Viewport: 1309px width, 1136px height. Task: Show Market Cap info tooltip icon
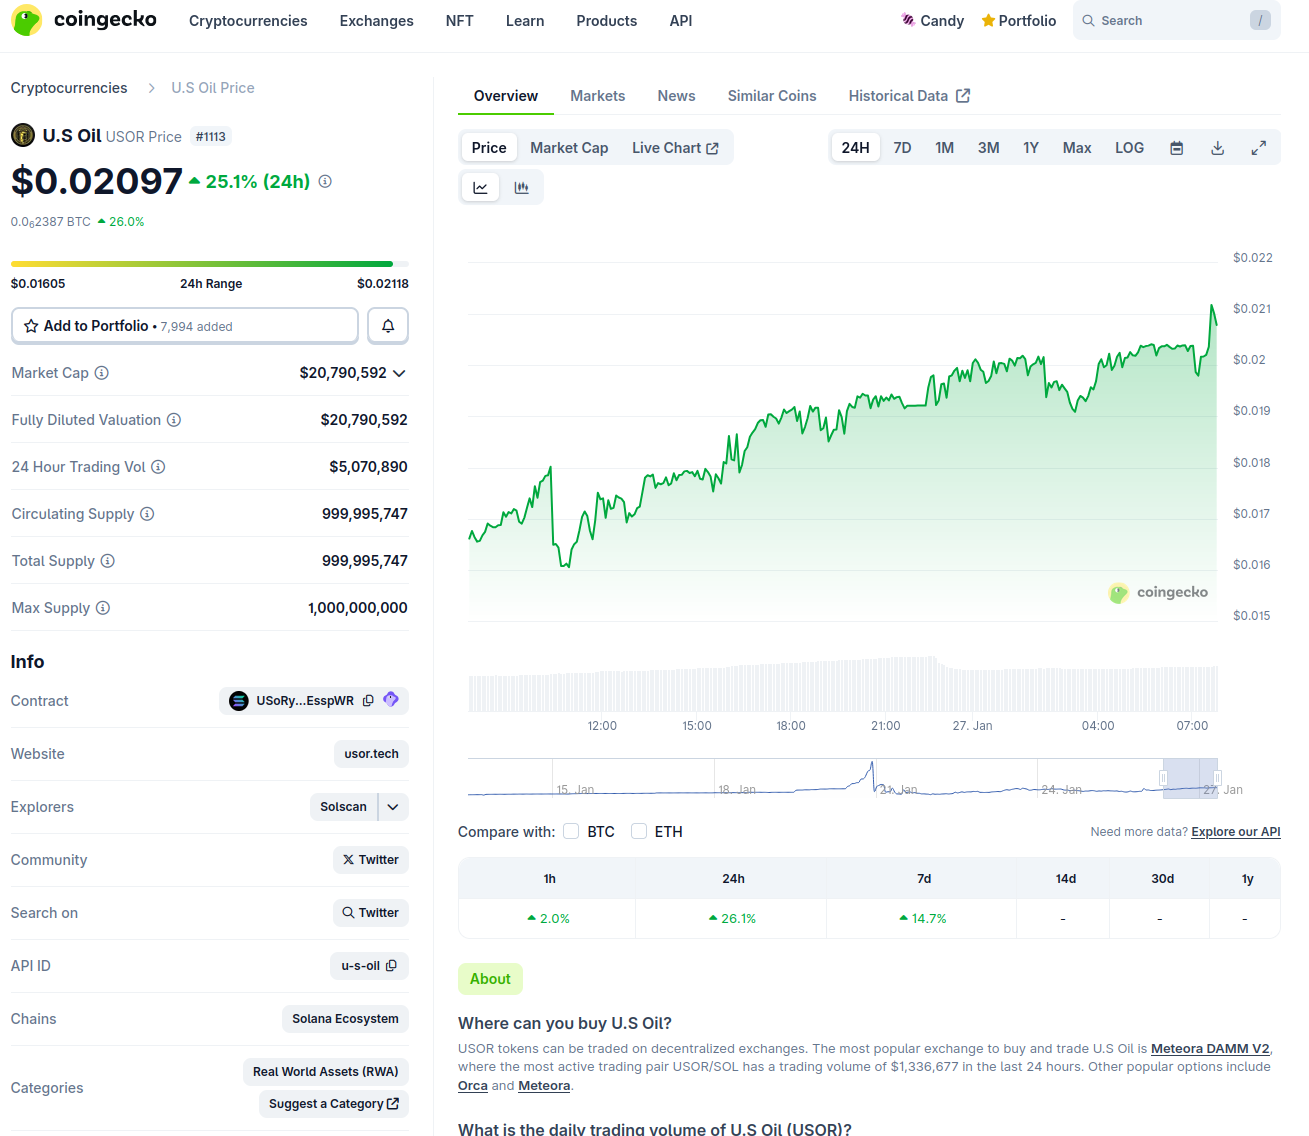click(102, 373)
